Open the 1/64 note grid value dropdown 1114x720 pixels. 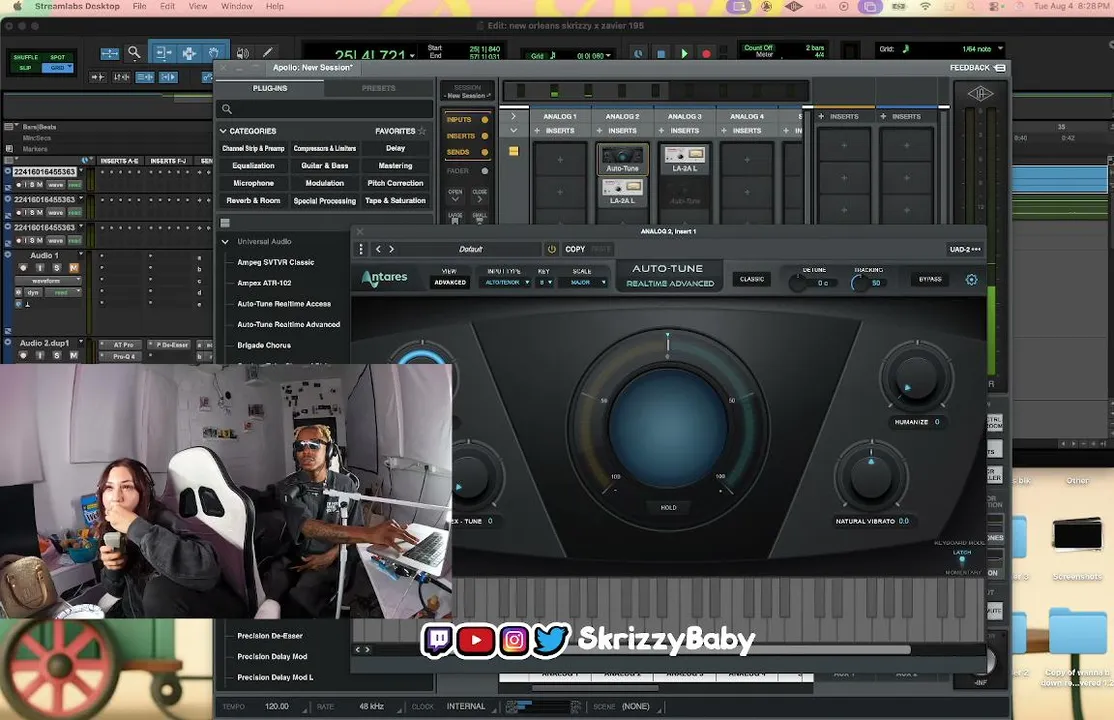(x=1000, y=49)
